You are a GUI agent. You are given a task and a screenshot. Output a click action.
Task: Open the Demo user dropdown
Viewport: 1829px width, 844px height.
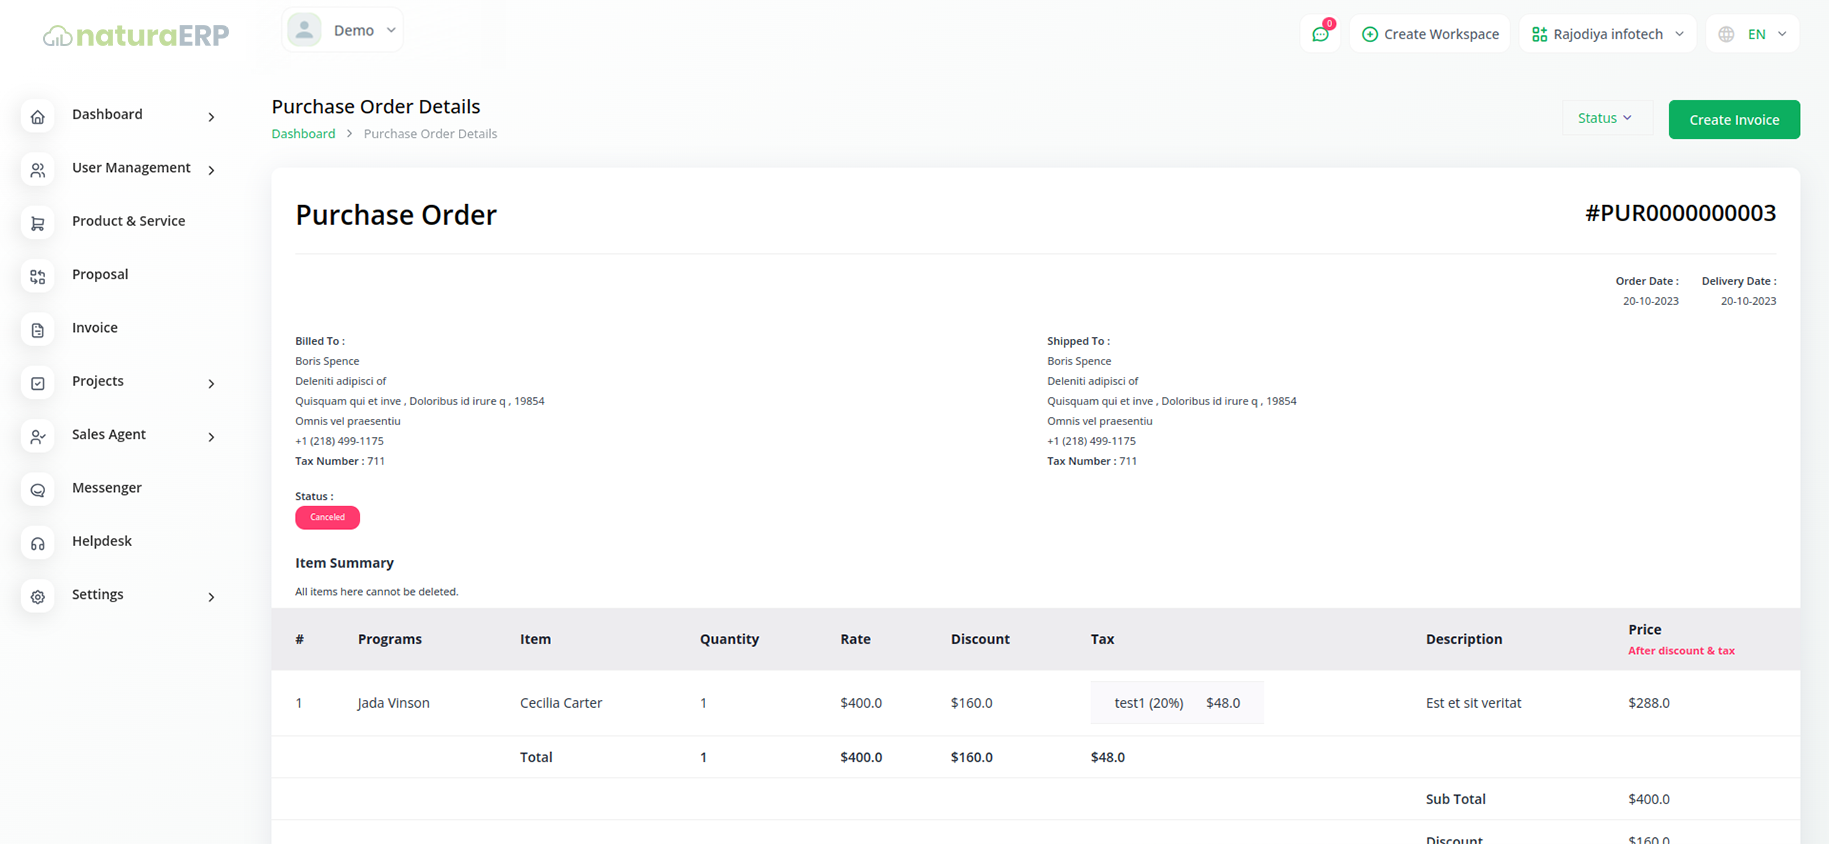click(342, 30)
